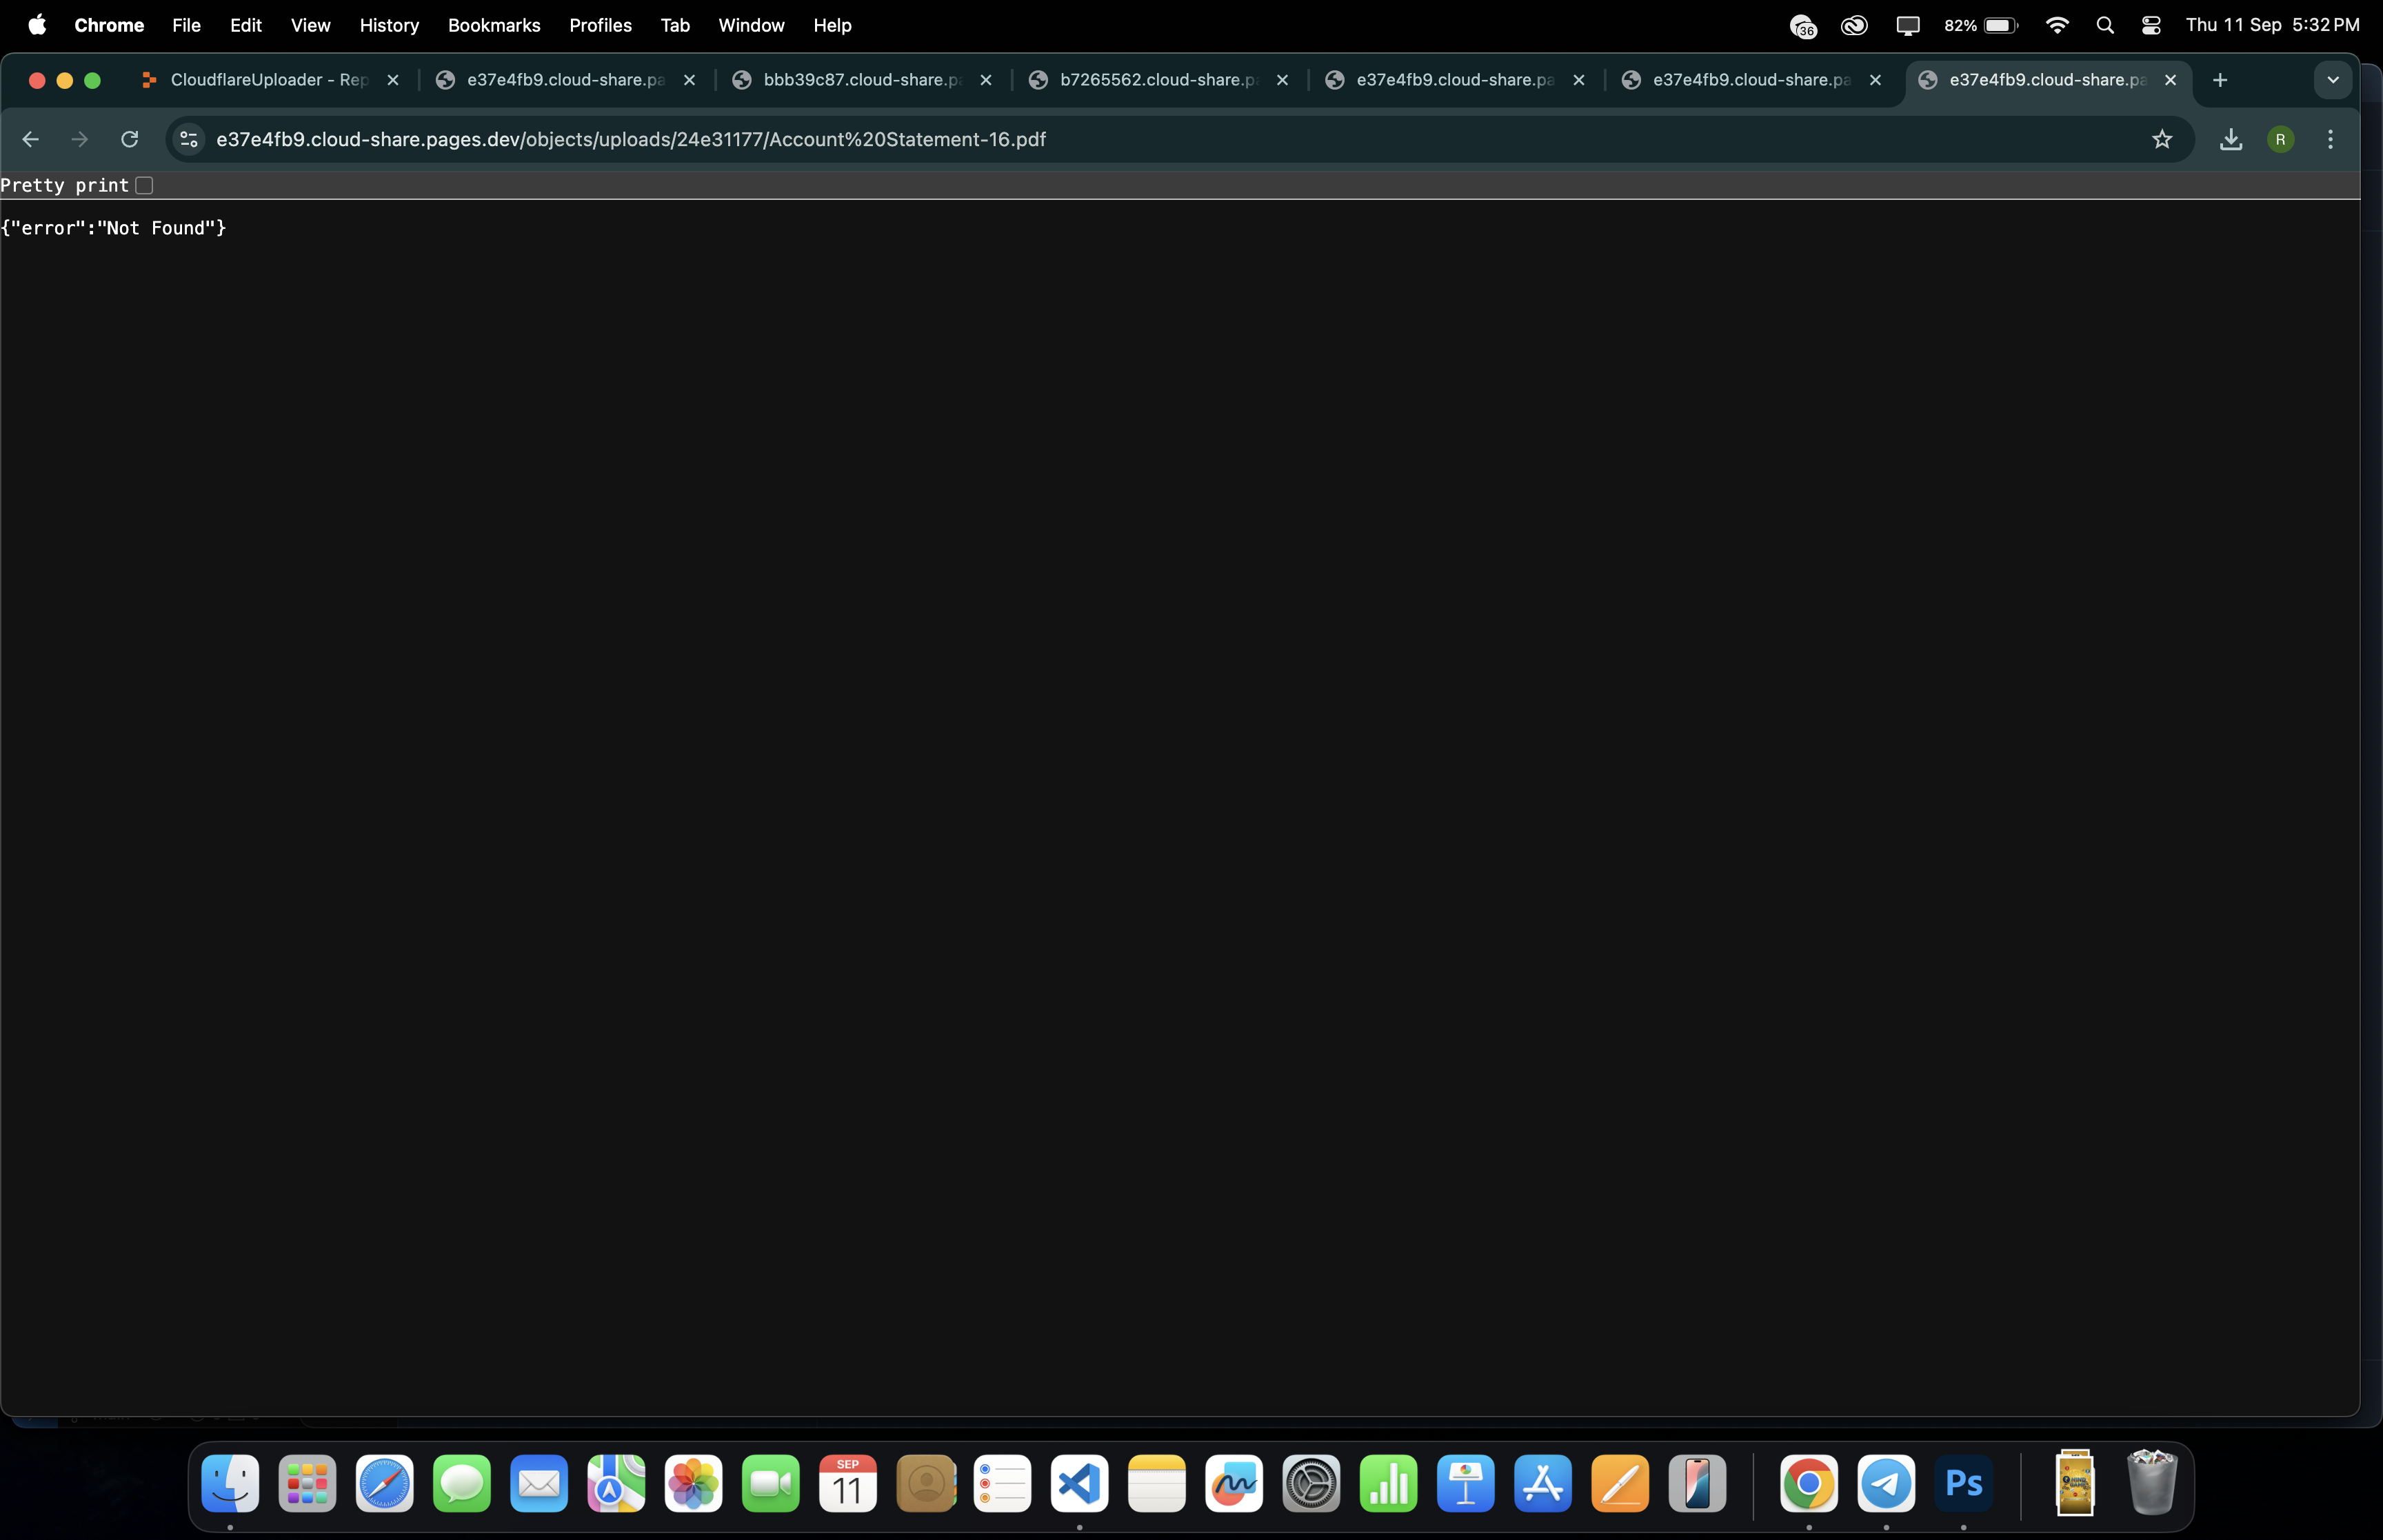The image size is (2383, 1540).
Task: Open site information icon in address bar
Action: point(189,139)
